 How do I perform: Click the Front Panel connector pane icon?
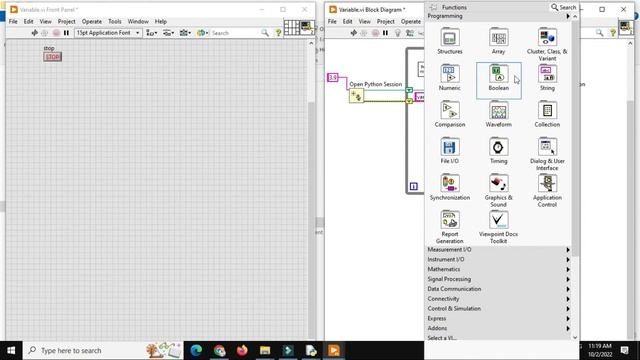tap(291, 28)
